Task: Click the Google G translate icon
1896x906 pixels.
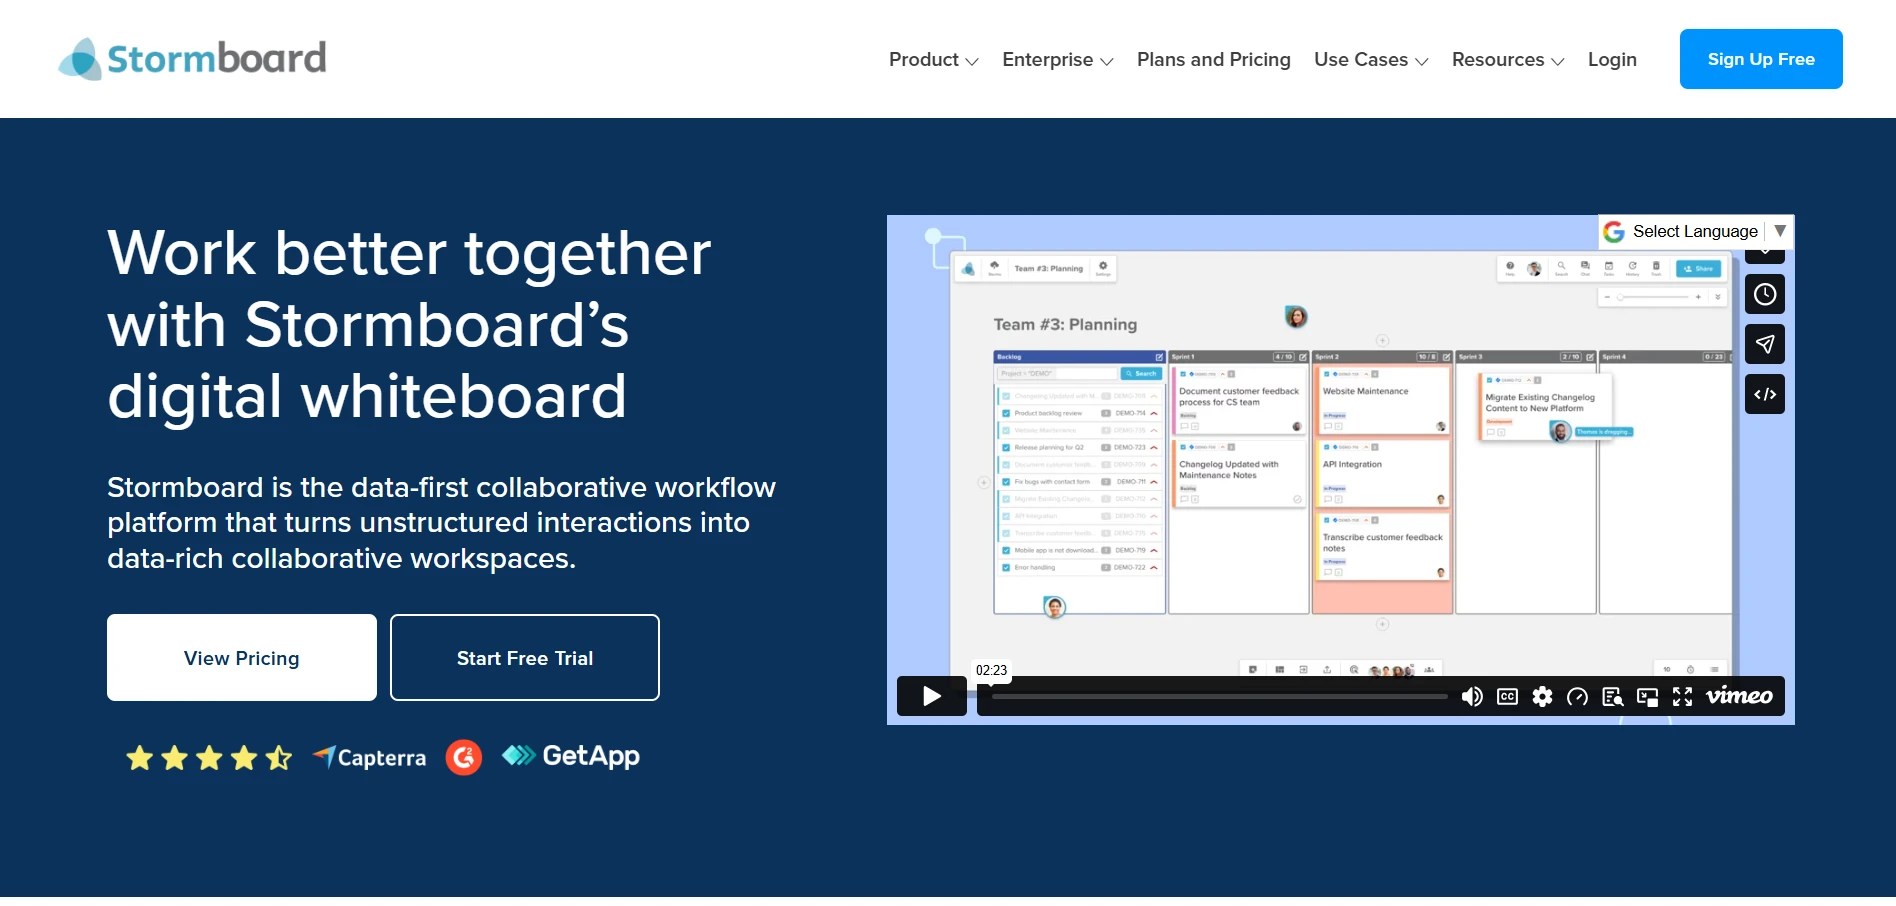Action: click(1613, 232)
